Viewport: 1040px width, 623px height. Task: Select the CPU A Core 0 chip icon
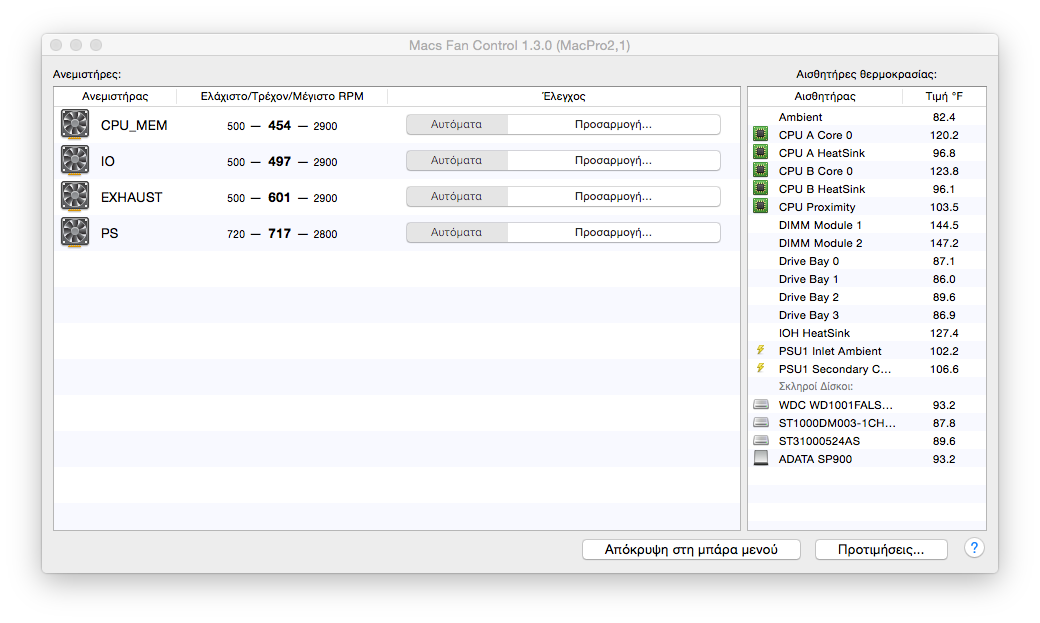761,135
